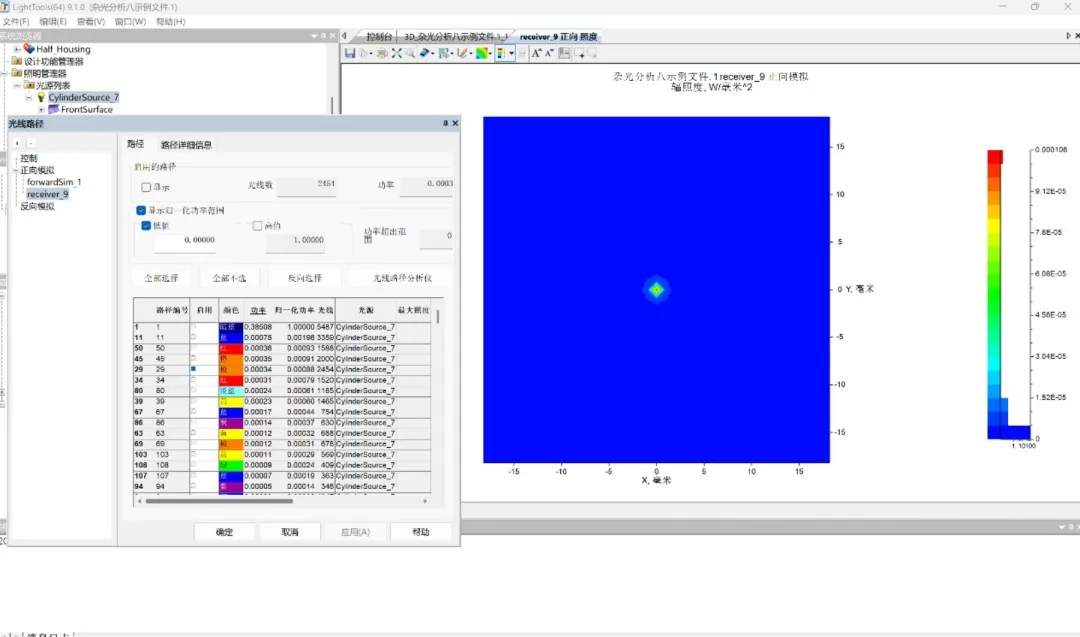The image size is (1080, 637).
Task: Click the CylinderSource_7 light bulb icon
Action: tap(41, 98)
